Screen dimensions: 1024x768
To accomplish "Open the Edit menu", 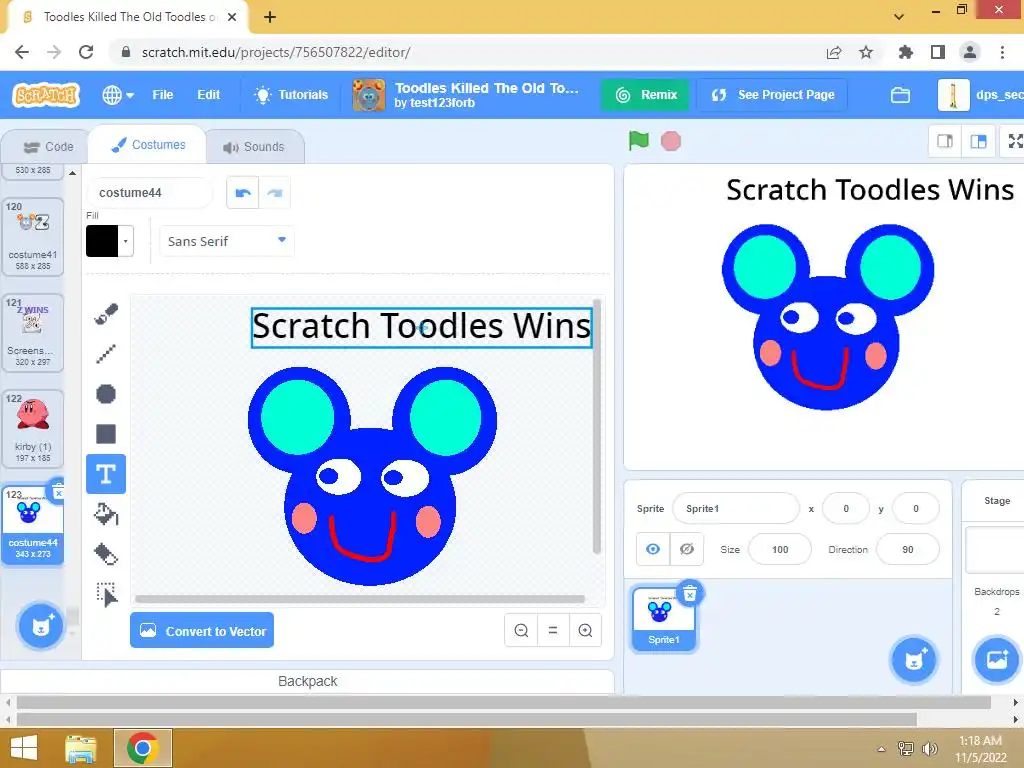I will (x=208, y=95).
